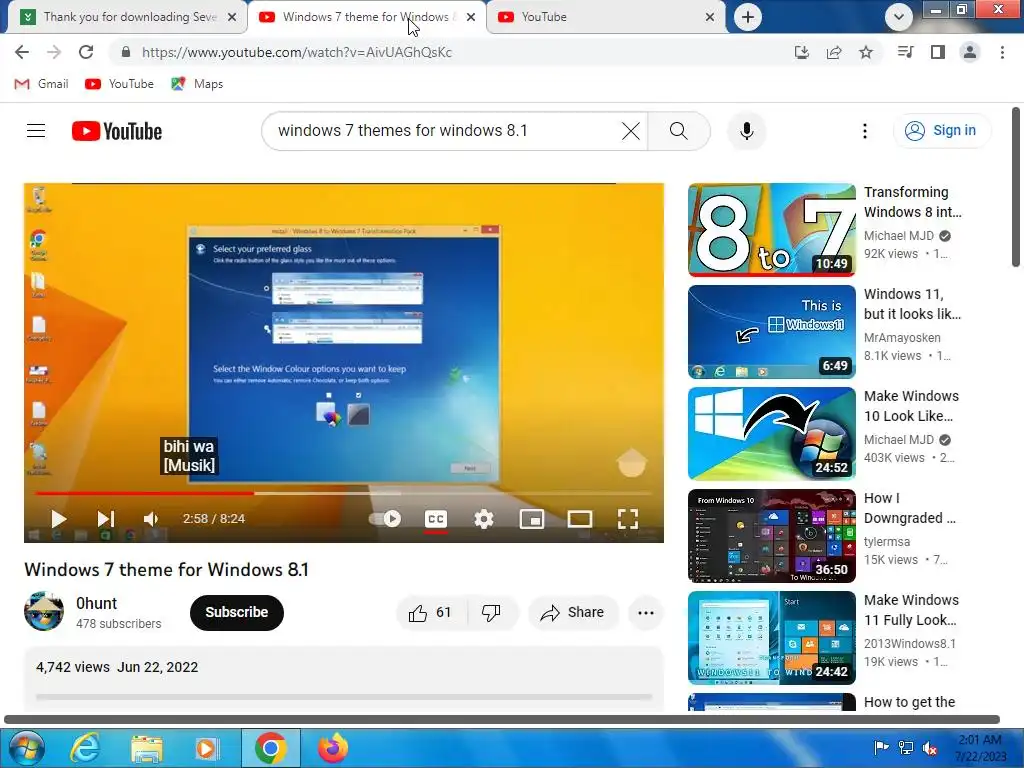
Task: Click the install/download page icon in address bar
Action: click(801, 52)
